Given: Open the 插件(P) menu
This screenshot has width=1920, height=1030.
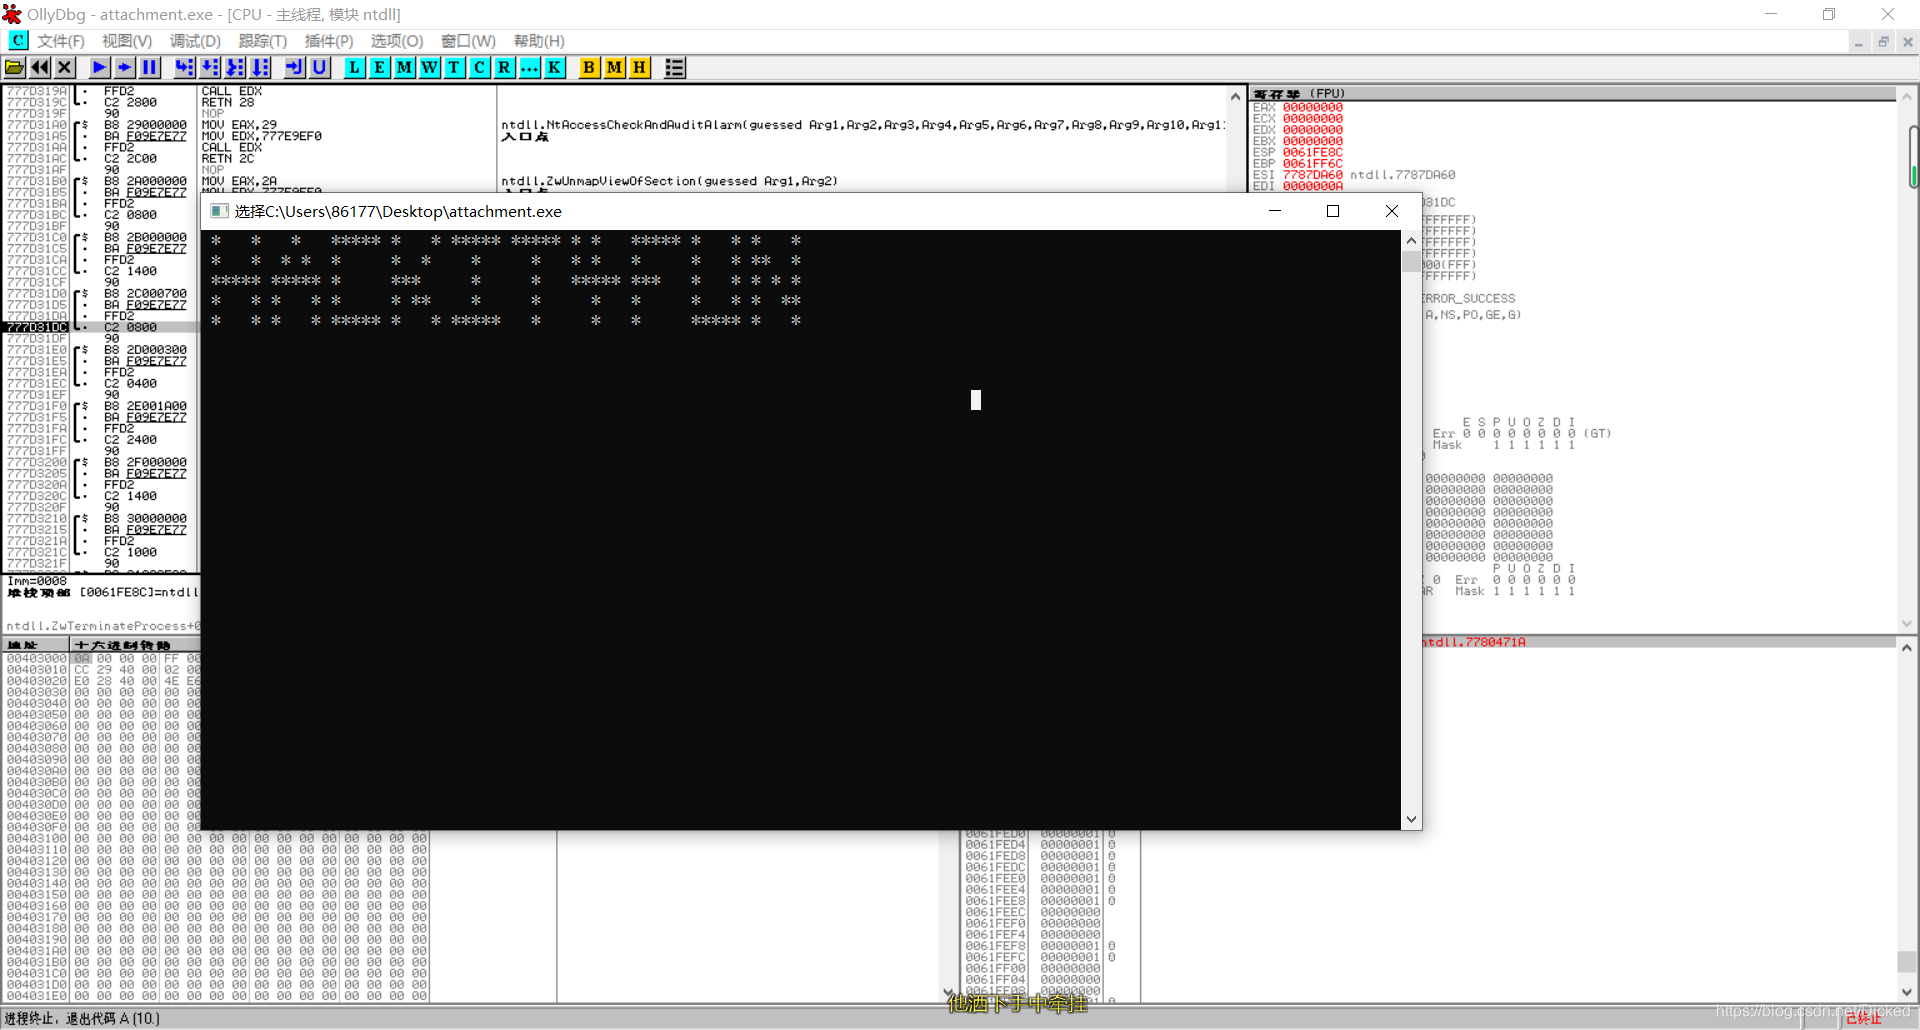Looking at the screenshot, I should 329,41.
